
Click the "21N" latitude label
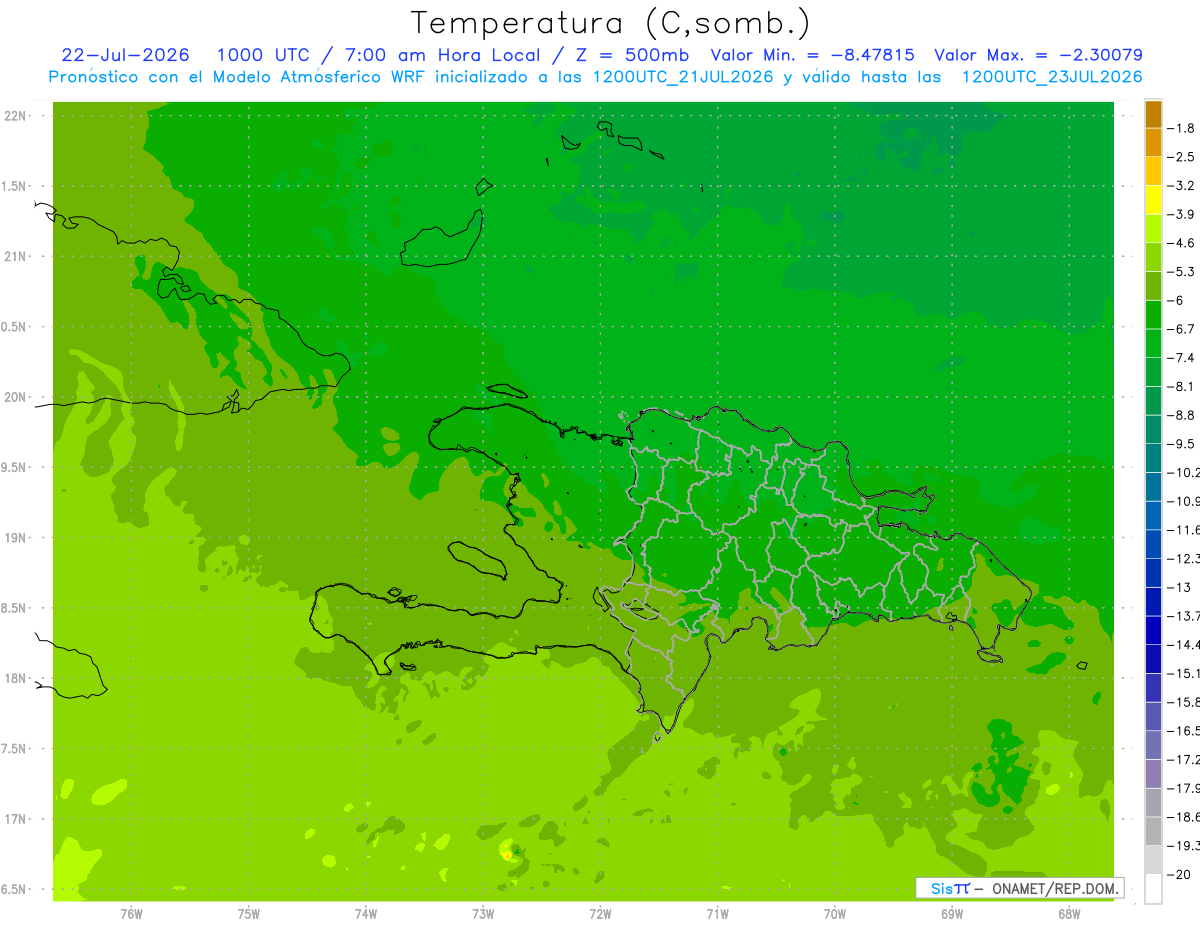pyautogui.click(x=15, y=256)
